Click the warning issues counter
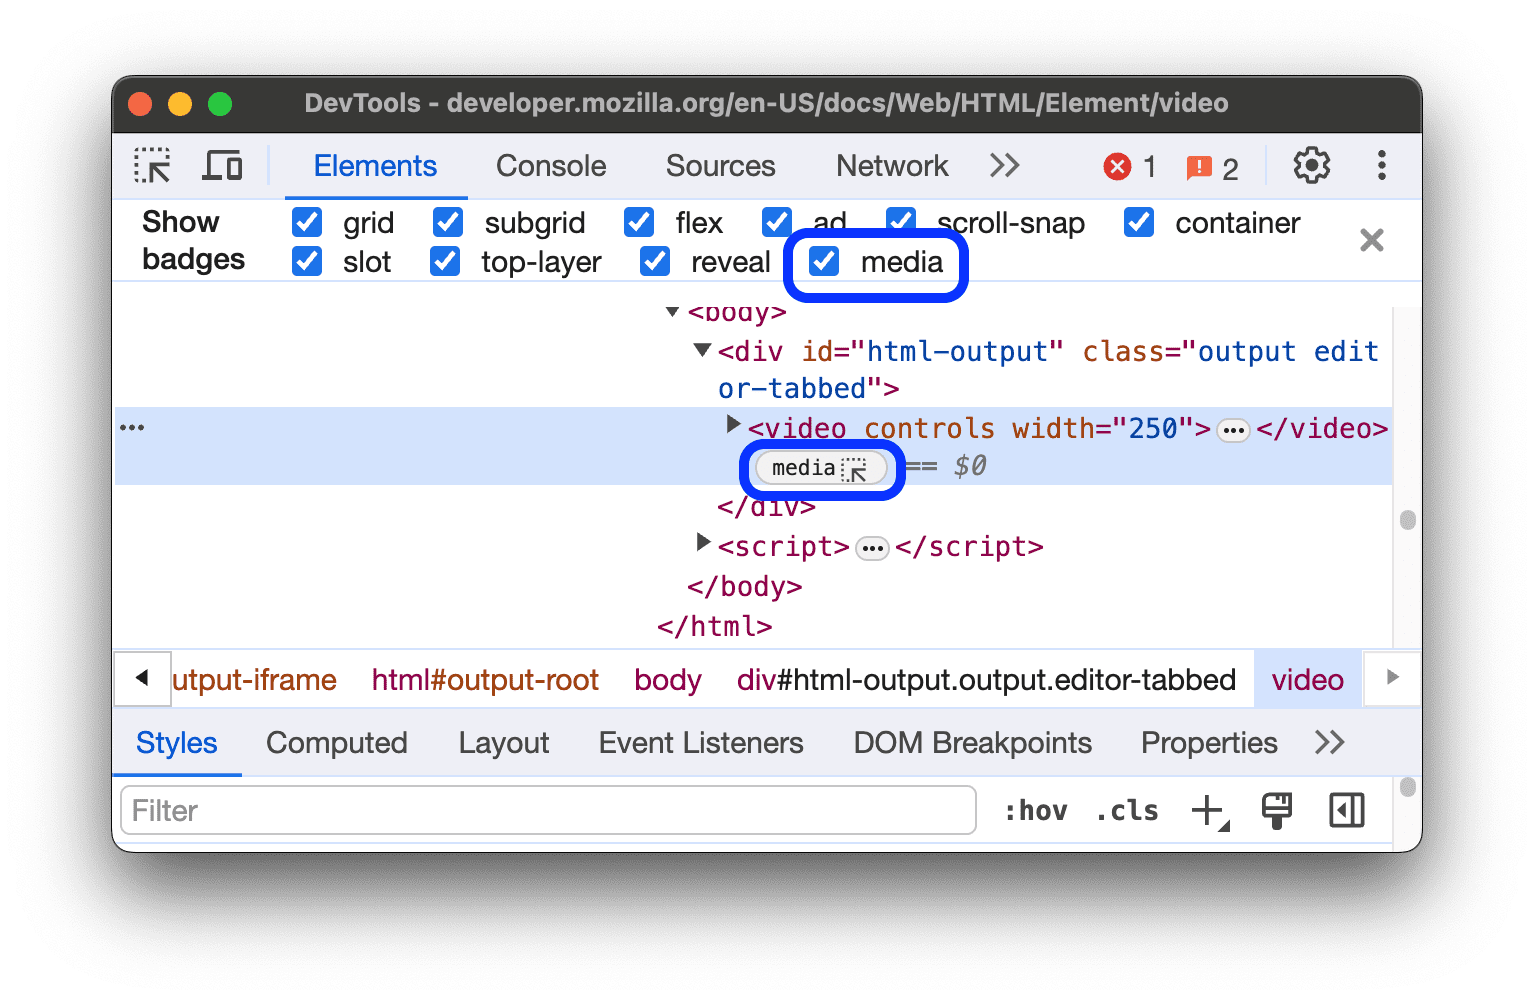The height and width of the screenshot is (1000, 1534). (x=1201, y=166)
